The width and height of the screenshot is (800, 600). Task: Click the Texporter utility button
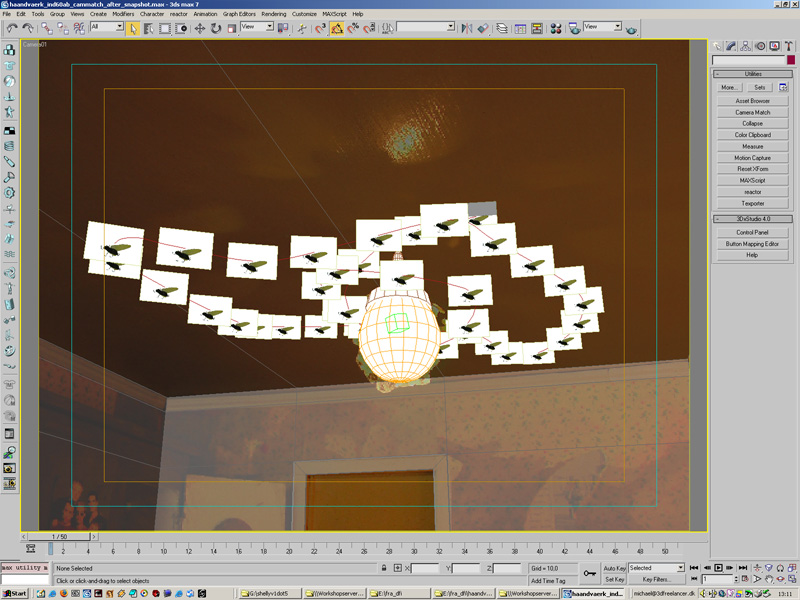click(x=753, y=203)
